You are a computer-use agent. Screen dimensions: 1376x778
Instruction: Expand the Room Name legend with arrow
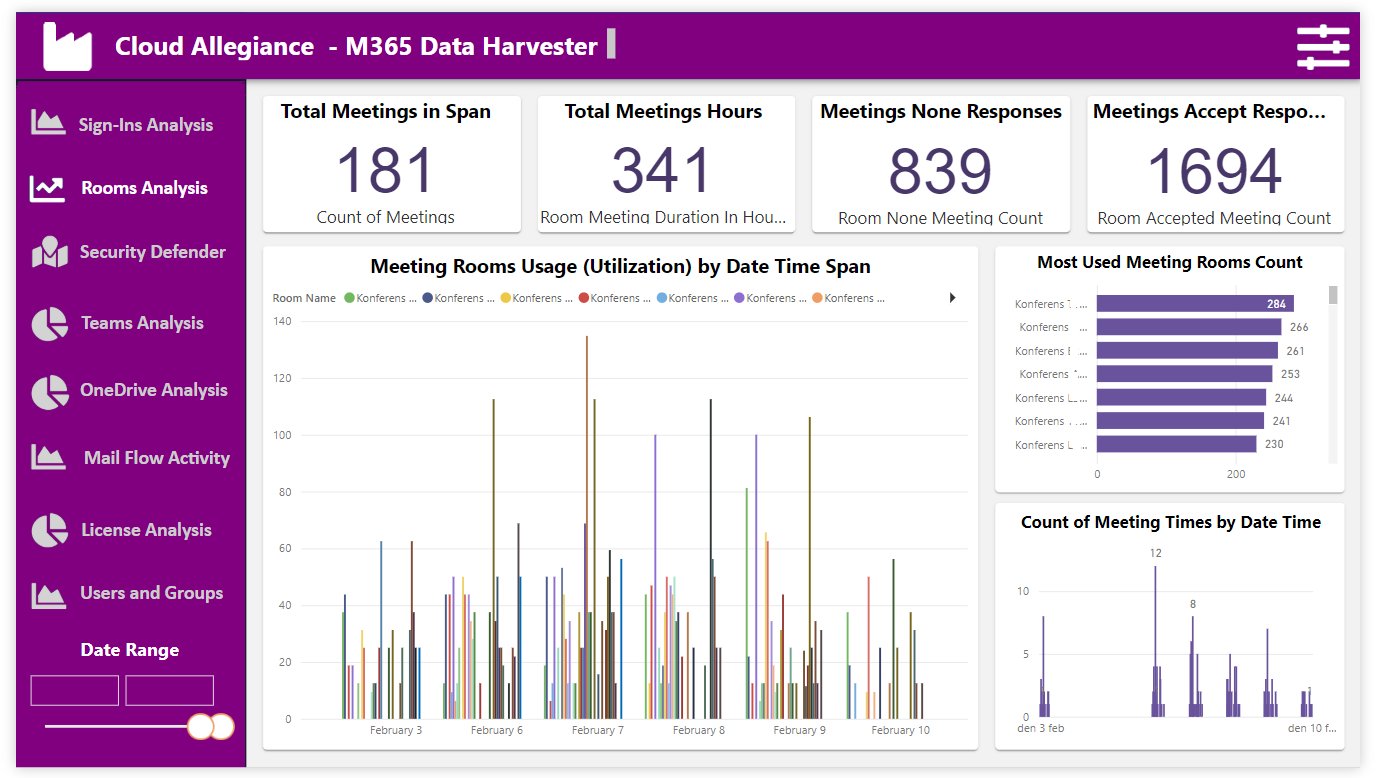click(x=952, y=298)
